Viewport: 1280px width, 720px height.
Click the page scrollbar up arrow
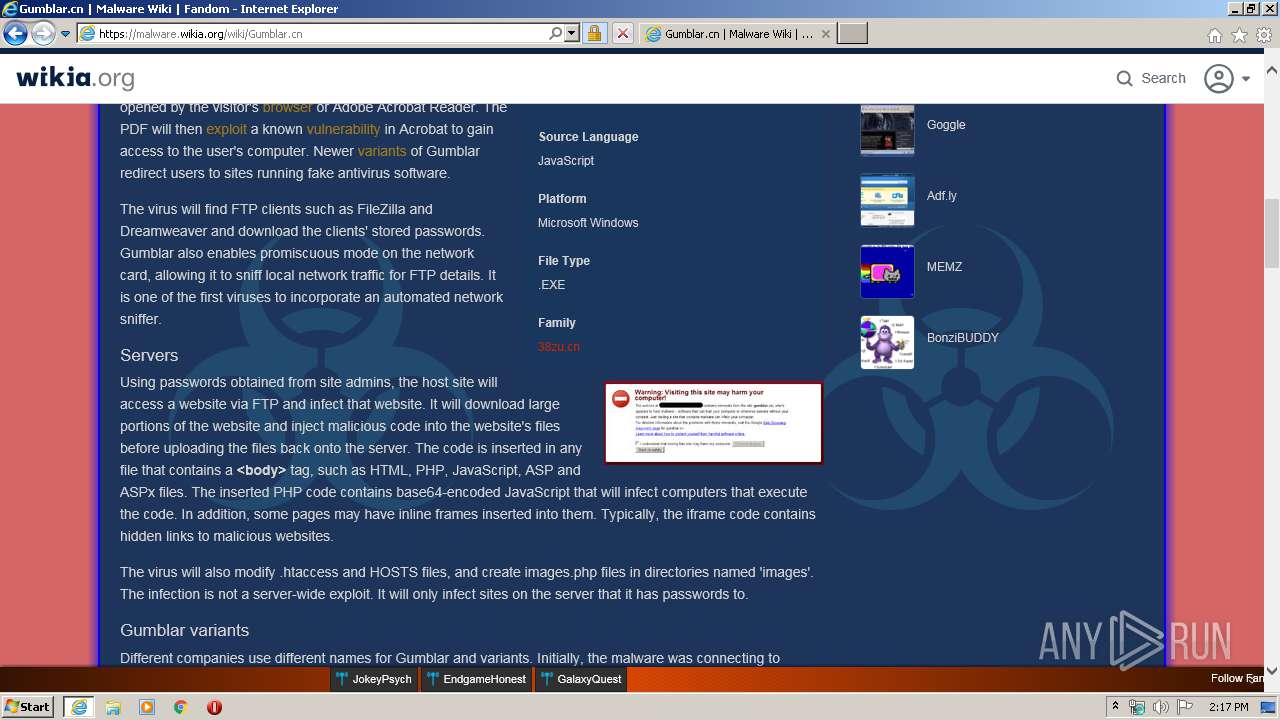click(1272, 71)
